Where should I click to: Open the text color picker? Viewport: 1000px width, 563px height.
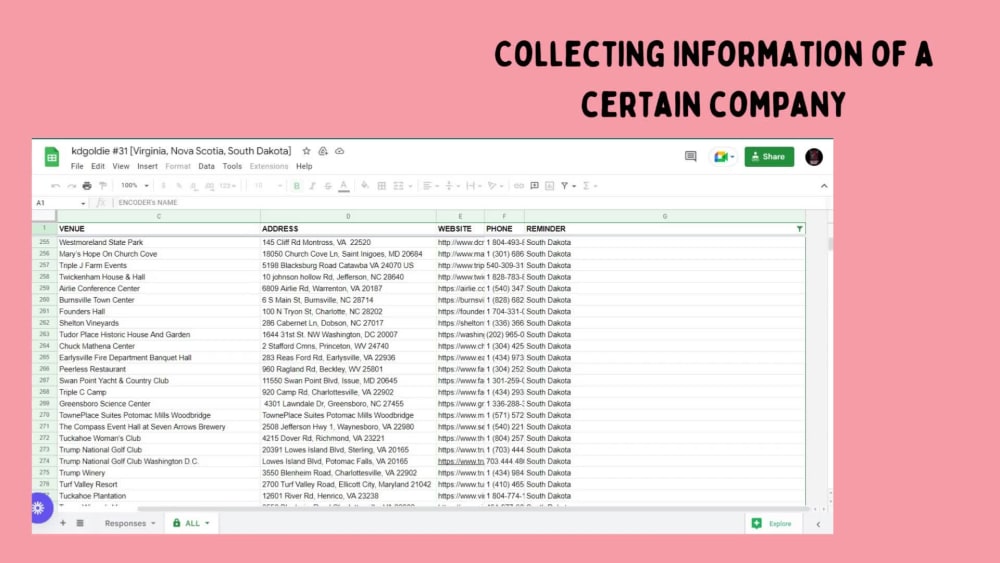click(x=344, y=186)
